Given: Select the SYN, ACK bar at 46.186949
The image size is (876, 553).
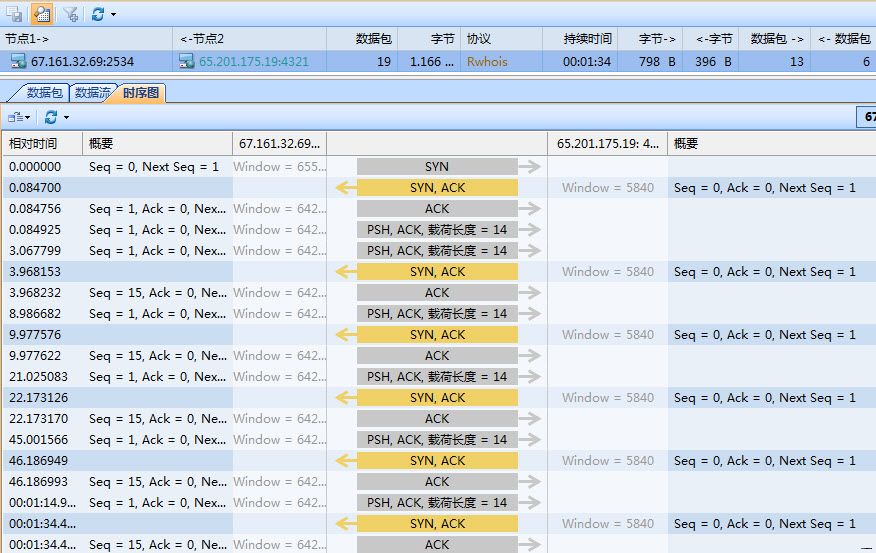Looking at the screenshot, I should coord(437,461).
